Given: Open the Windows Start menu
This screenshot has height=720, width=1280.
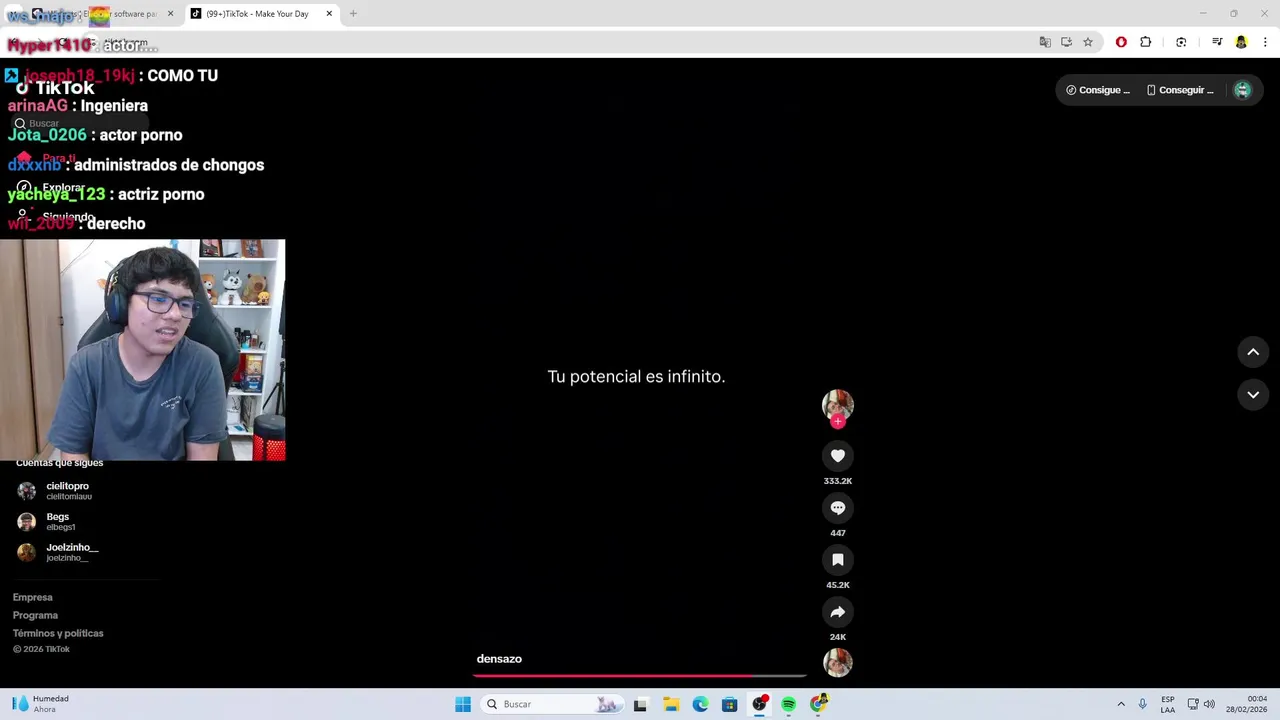Looking at the screenshot, I should click(x=463, y=704).
